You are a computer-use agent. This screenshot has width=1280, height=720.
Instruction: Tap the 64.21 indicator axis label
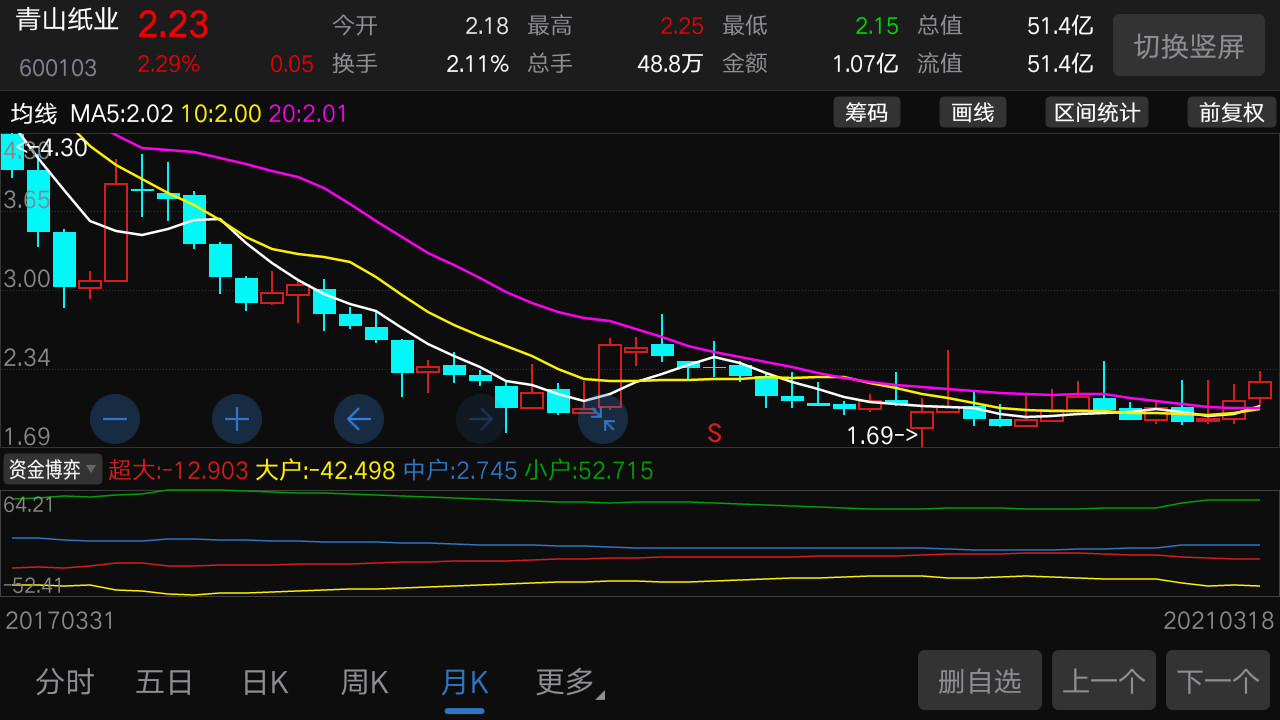(x=29, y=505)
